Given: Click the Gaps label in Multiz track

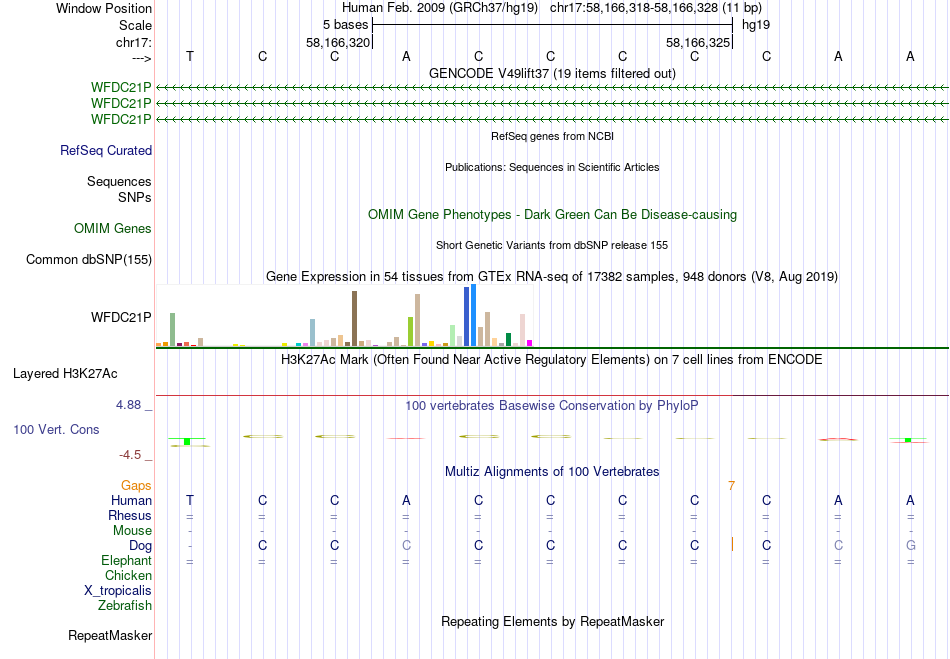Looking at the screenshot, I should point(136,486).
